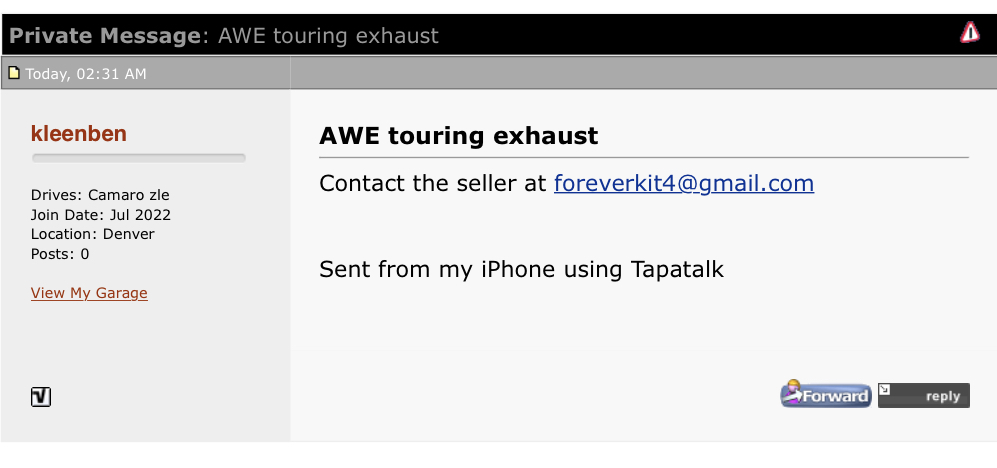Screen dimensions: 997x468
Task: Click the reputation bar under kleenben
Action: 138,158
